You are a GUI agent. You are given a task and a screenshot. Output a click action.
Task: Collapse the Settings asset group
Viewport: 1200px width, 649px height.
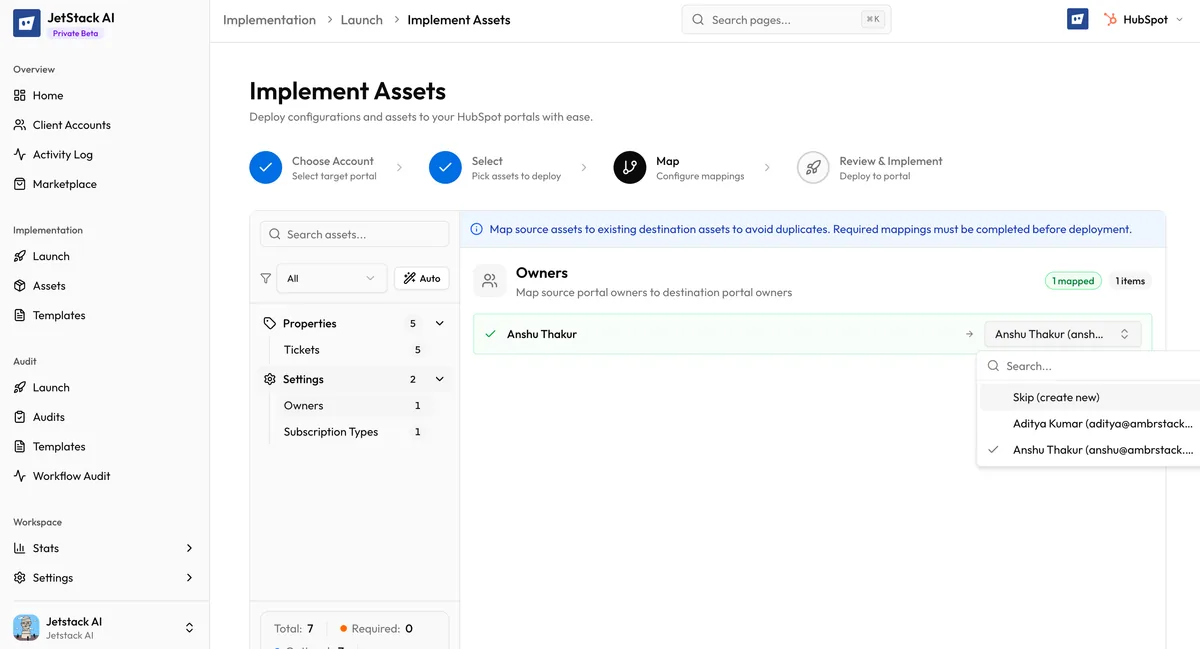pyautogui.click(x=438, y=379)
